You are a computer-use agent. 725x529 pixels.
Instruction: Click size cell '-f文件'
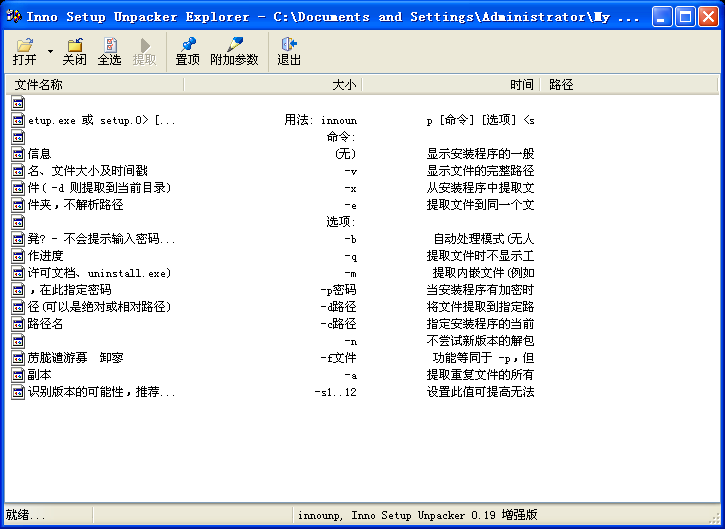click(x=338, y=358)
